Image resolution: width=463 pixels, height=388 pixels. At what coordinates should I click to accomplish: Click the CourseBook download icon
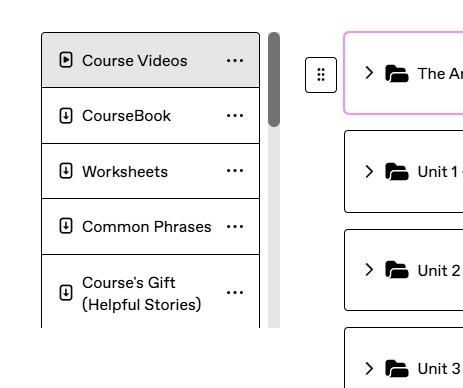pyautogui.click(x=66, y=116)
